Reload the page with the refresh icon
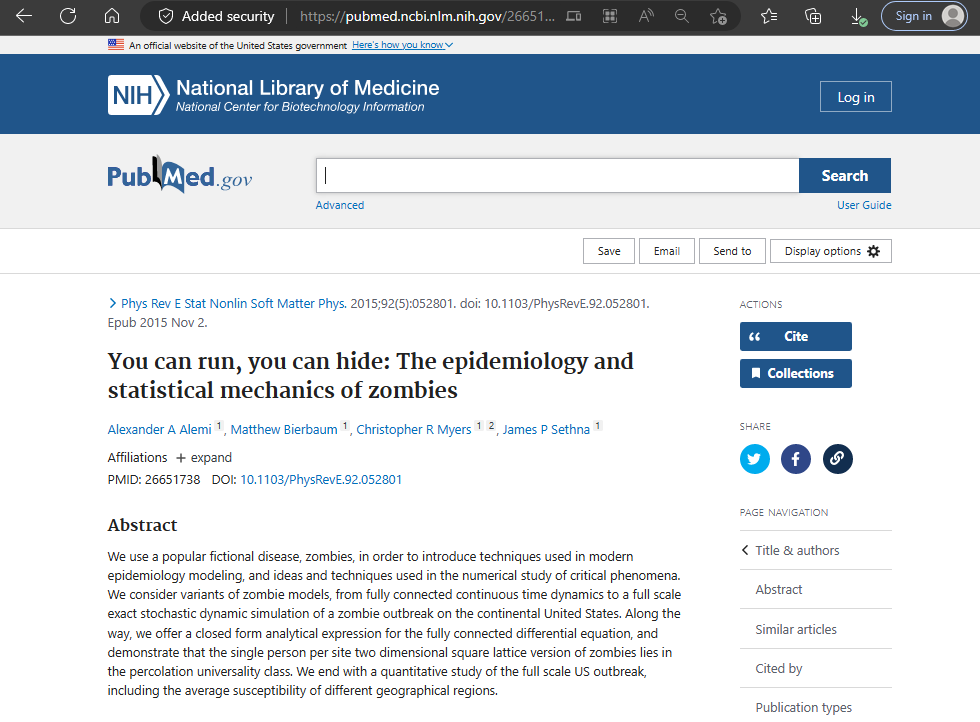 [68, 16]
